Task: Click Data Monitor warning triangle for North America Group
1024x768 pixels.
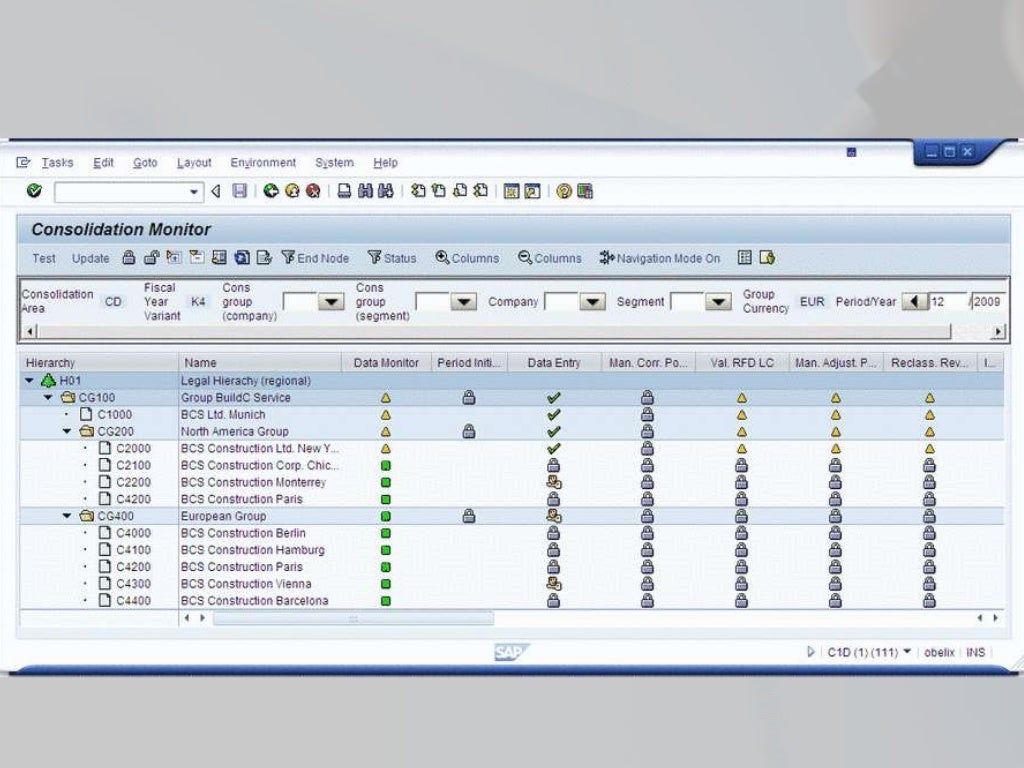Action: 386,432
